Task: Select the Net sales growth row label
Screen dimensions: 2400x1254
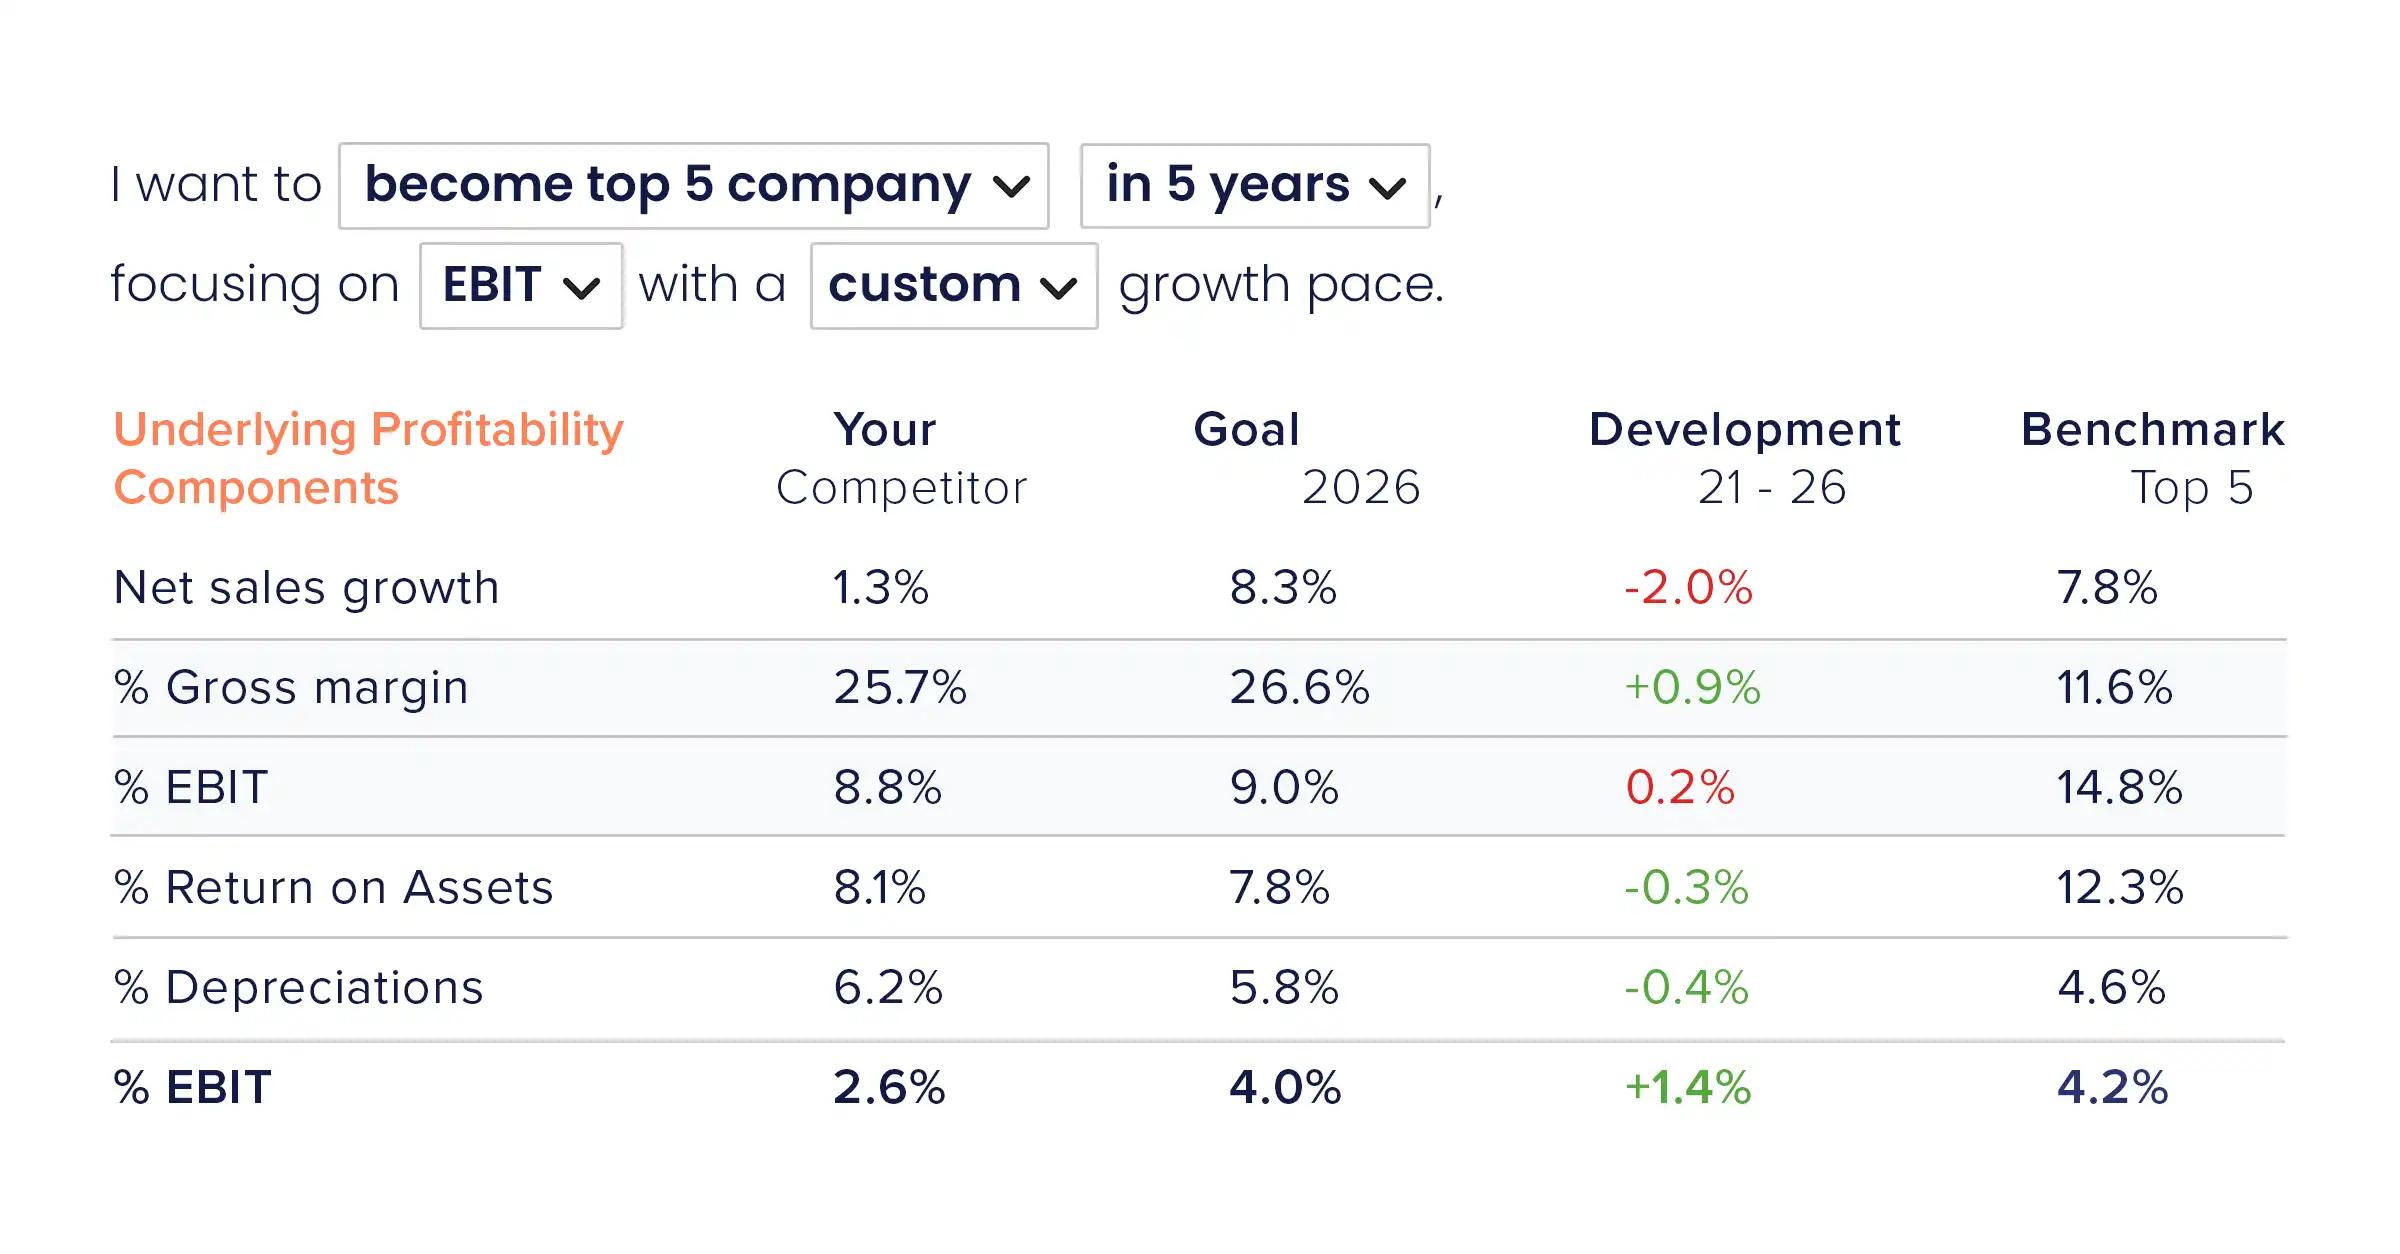Action: point(306,588)
